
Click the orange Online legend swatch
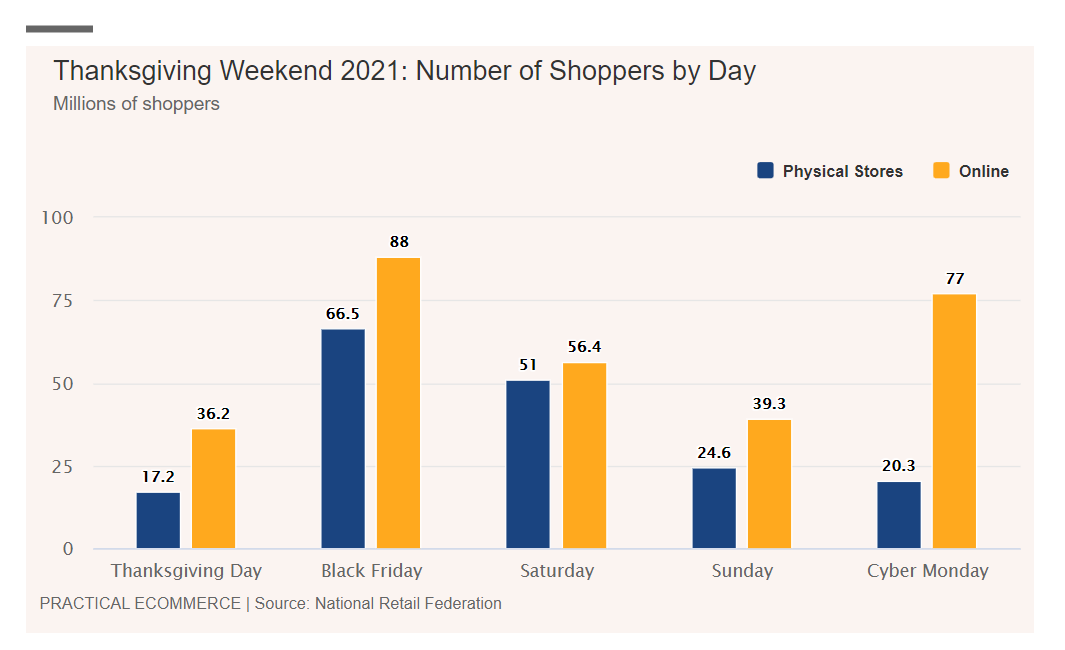(x=941, y=171)
